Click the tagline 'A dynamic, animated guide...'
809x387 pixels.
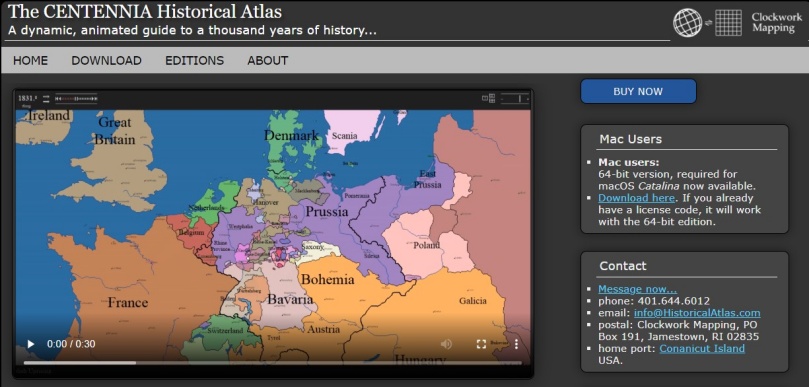coord(192,30)
